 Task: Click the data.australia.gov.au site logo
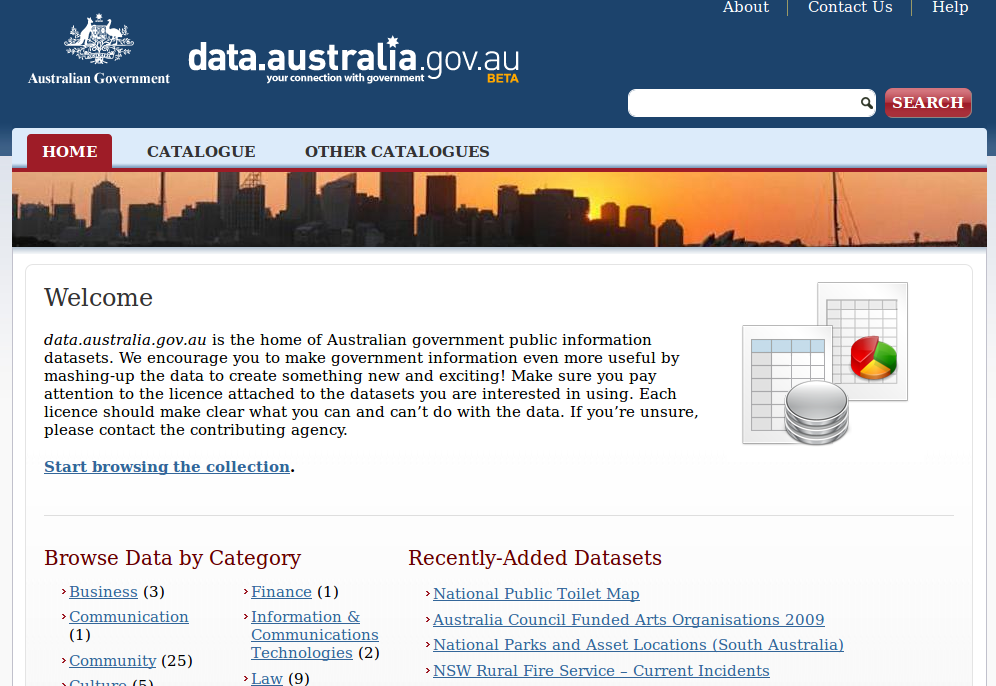point(353,61)
